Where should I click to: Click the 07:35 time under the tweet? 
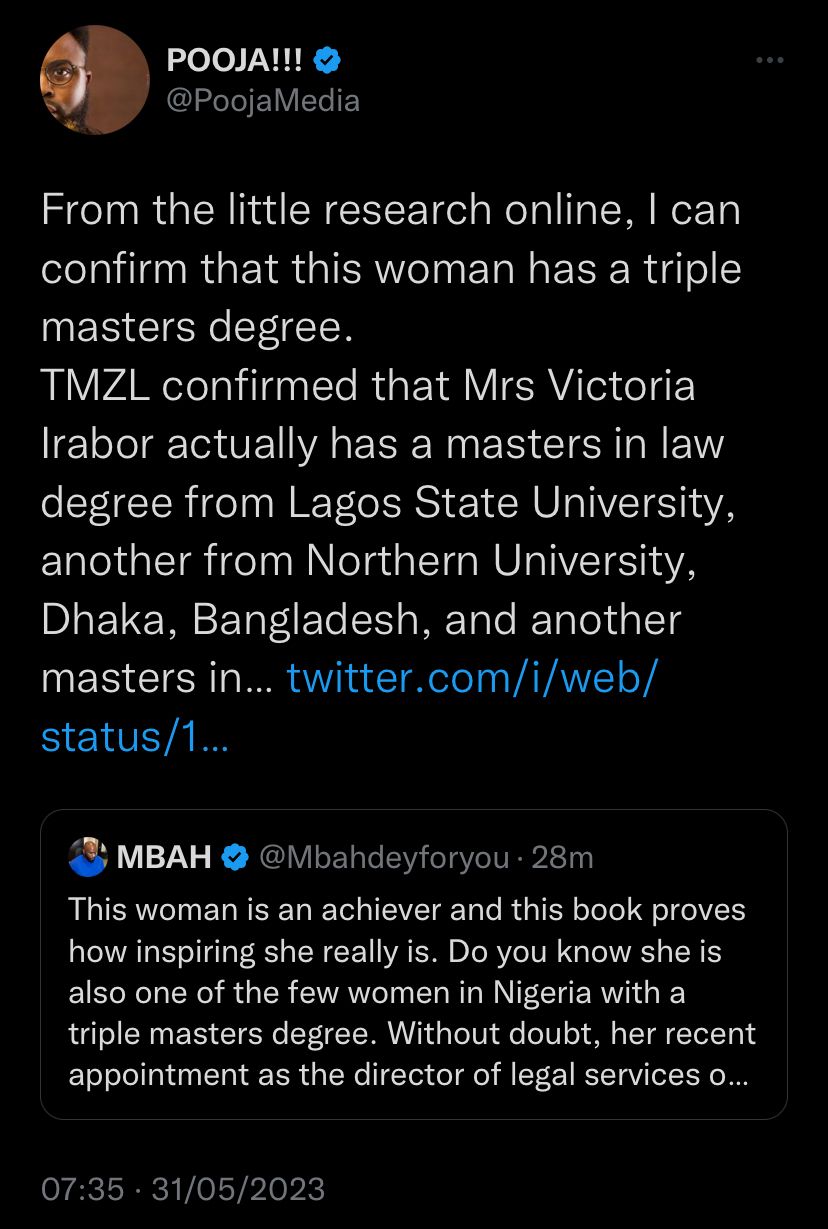coord(83,1189)
